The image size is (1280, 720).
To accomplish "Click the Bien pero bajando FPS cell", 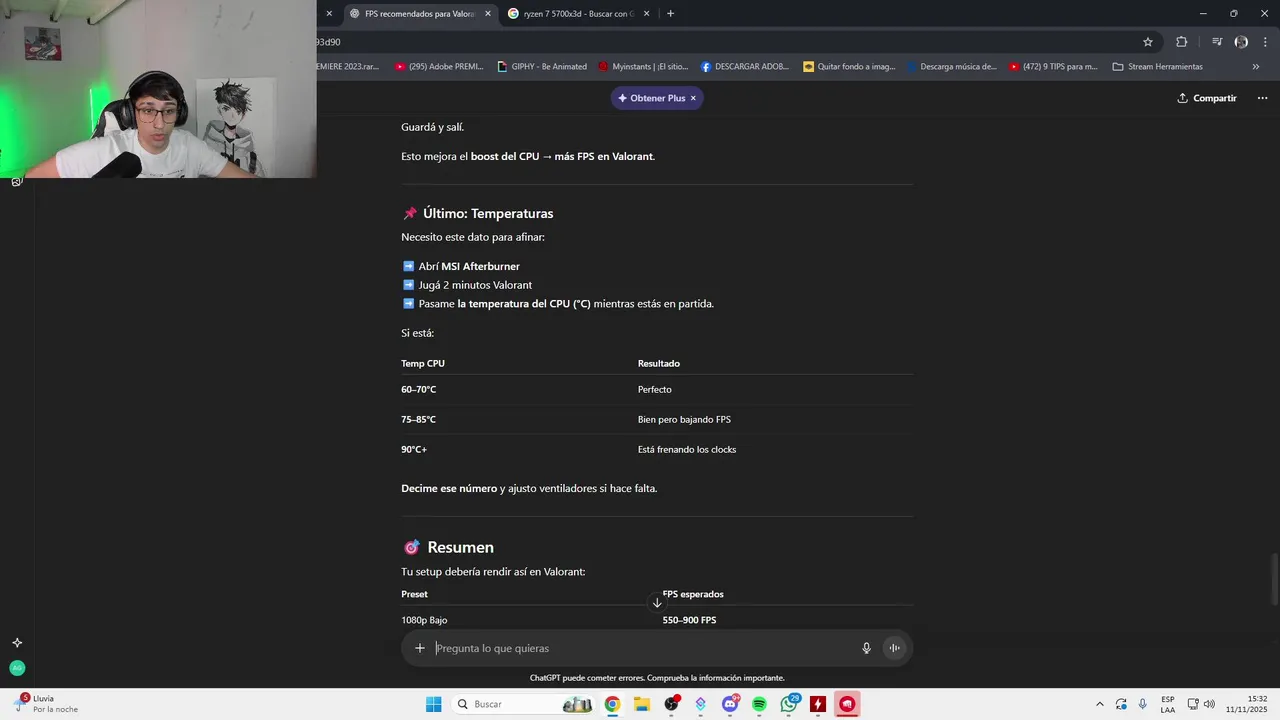I will click(684, 419).
